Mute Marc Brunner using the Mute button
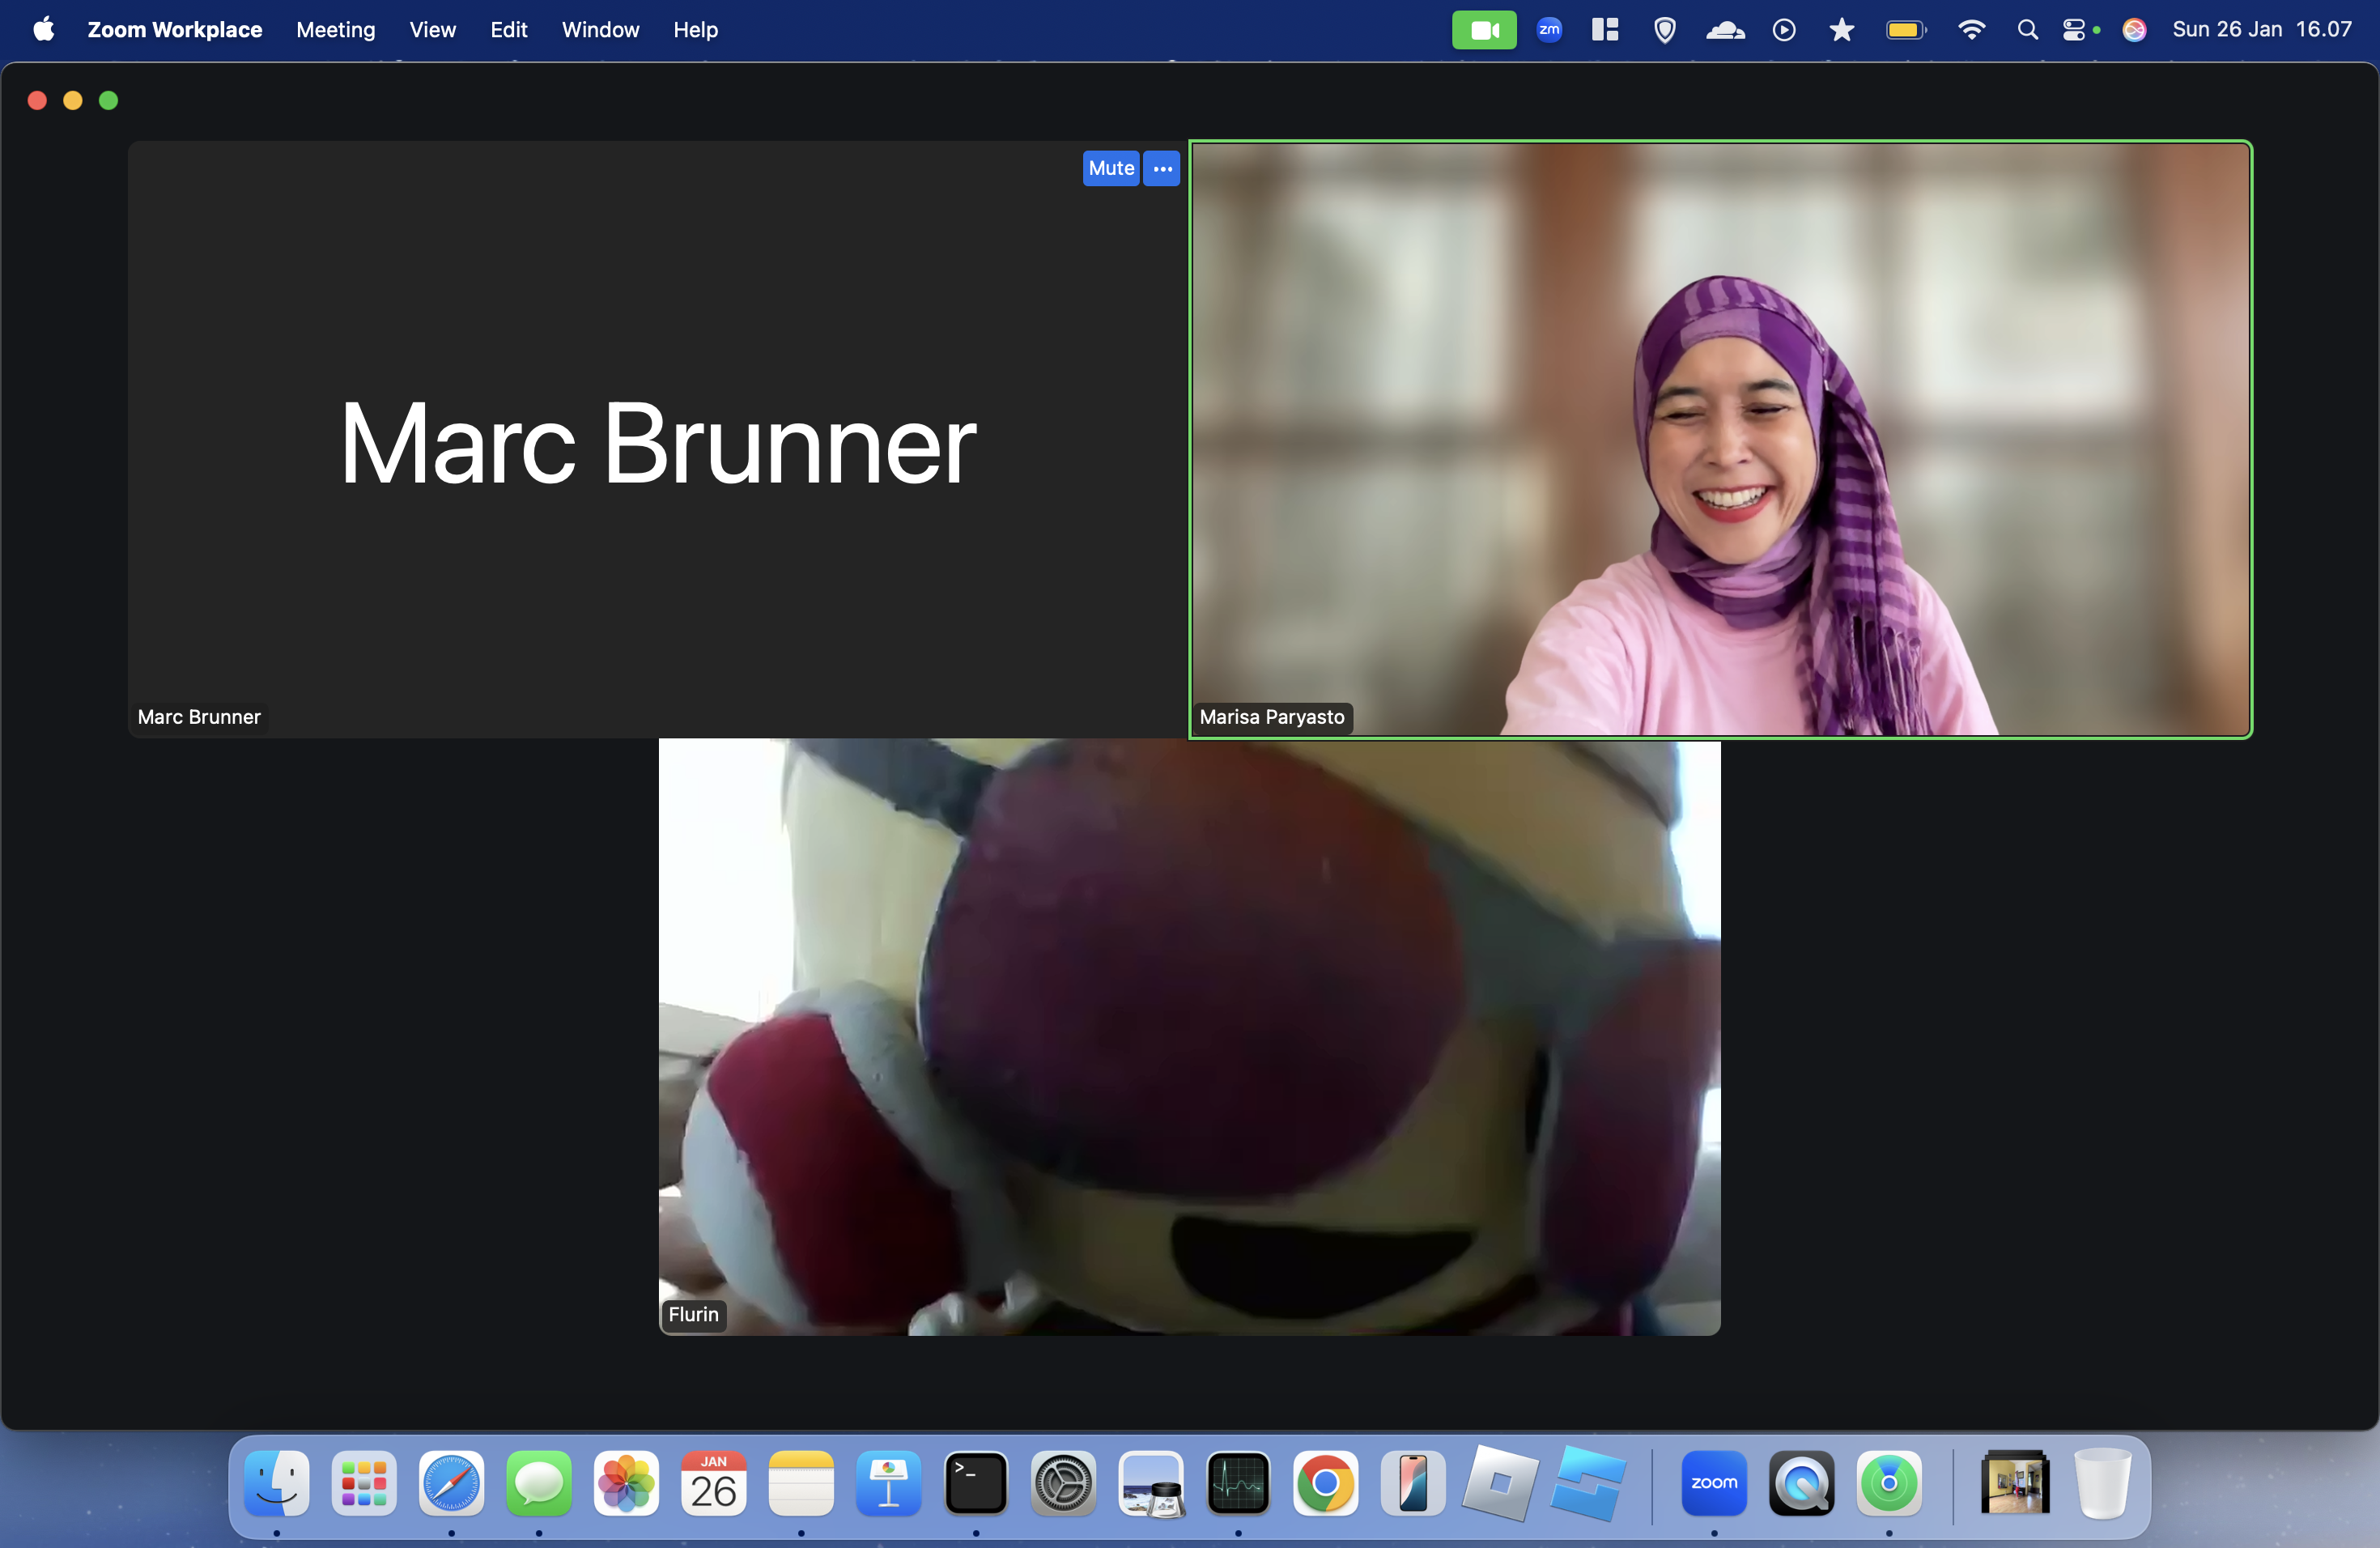This screenshot has width=2380, height=1548. point(1111,168)
